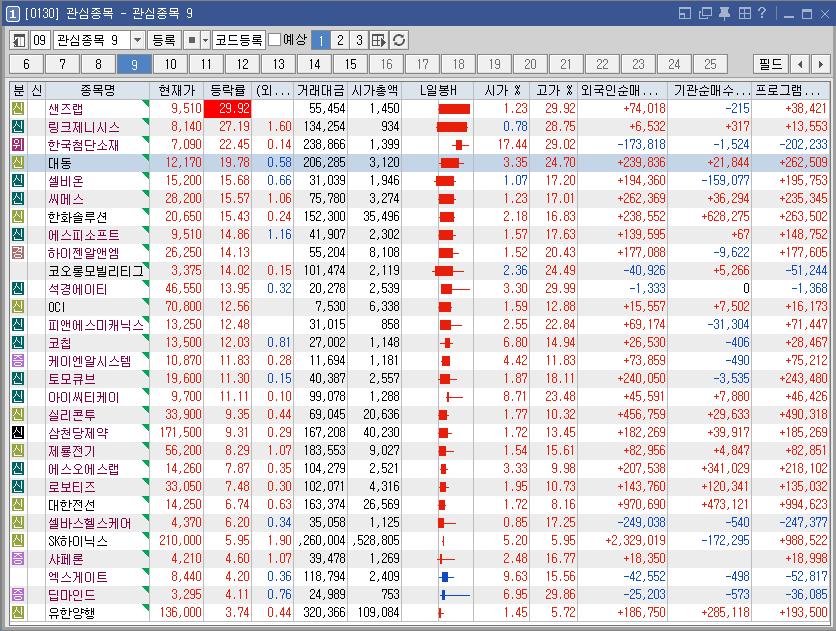Click the dock window icon in title bar
836x631 pixels.
tap(685, 13)
